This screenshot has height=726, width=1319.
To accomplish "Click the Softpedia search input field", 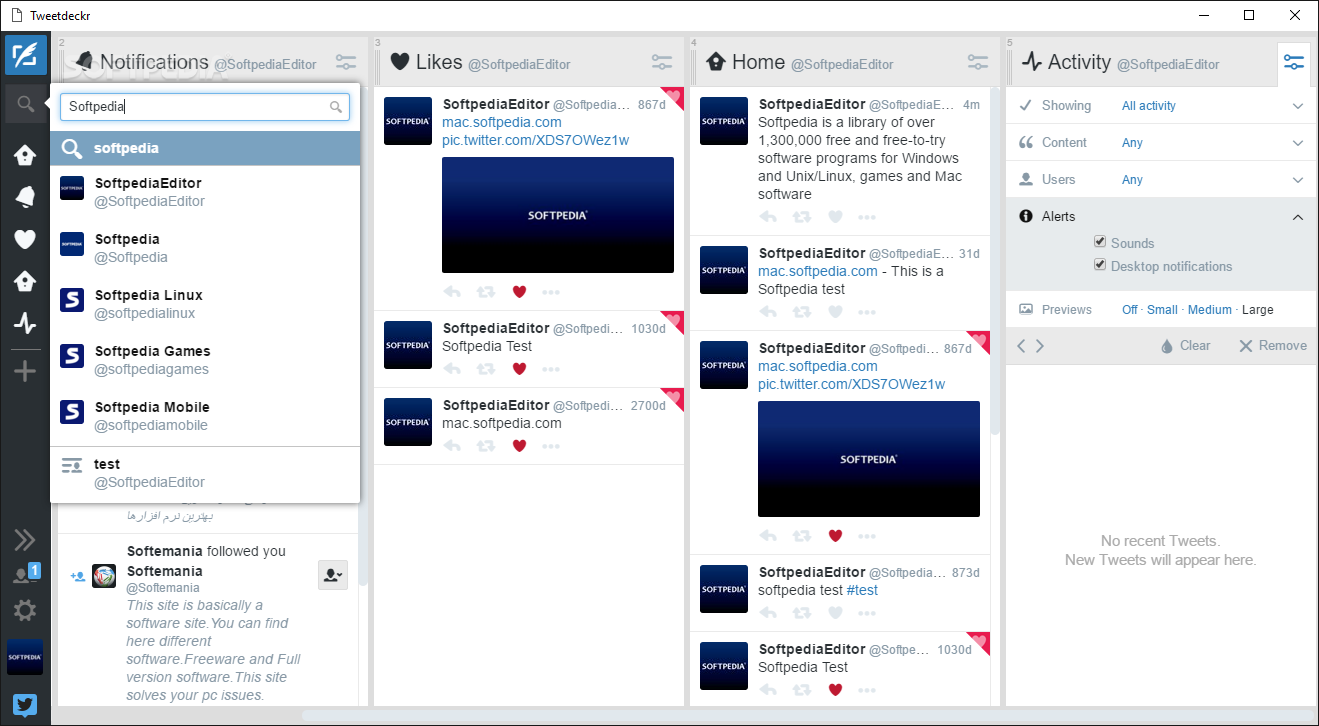I will (205, 107).
